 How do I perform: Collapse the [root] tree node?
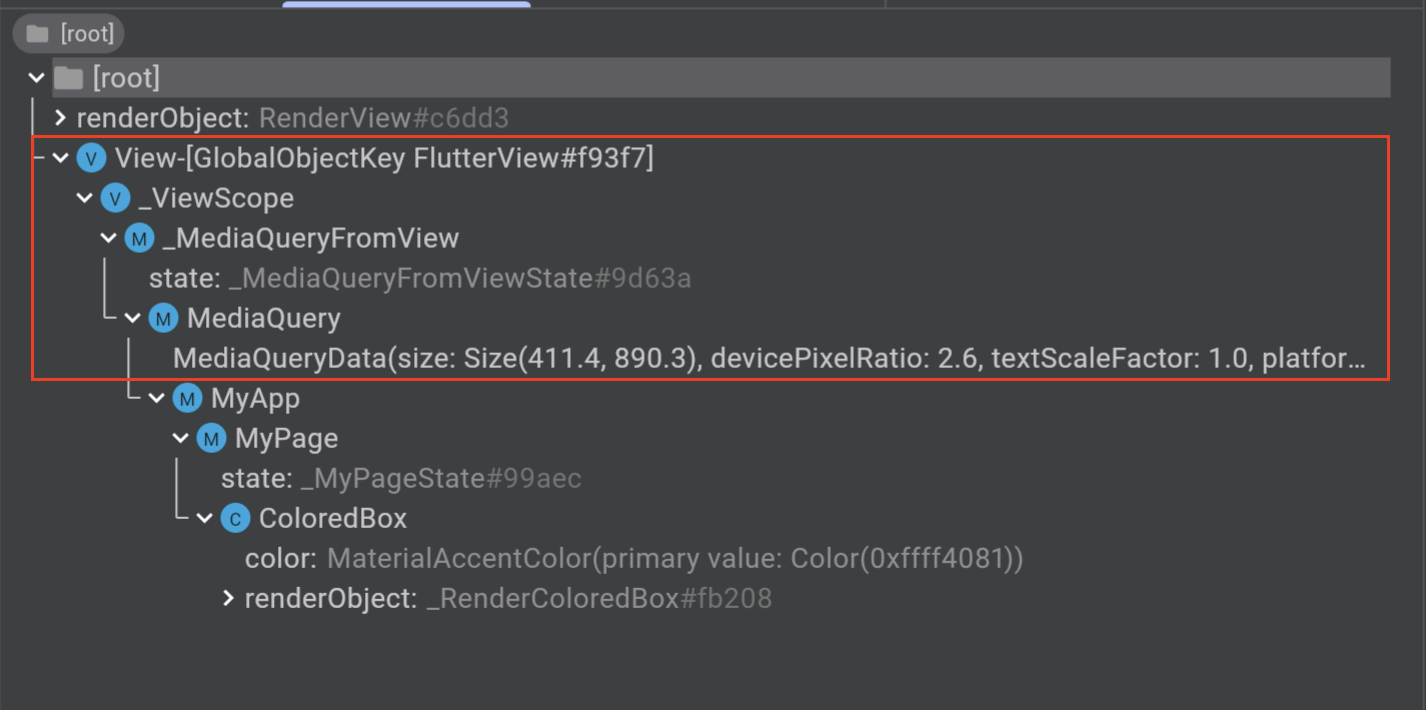(x=37, y=77)
